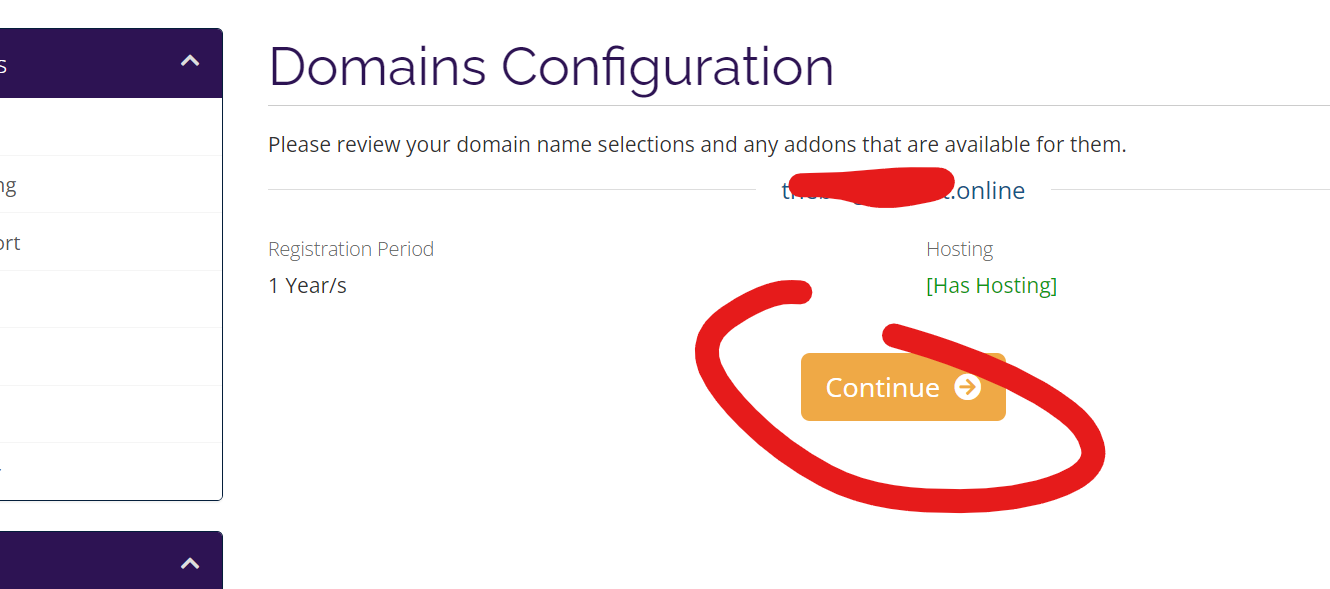Click the grey Hosting label

[x=959, y=249]
